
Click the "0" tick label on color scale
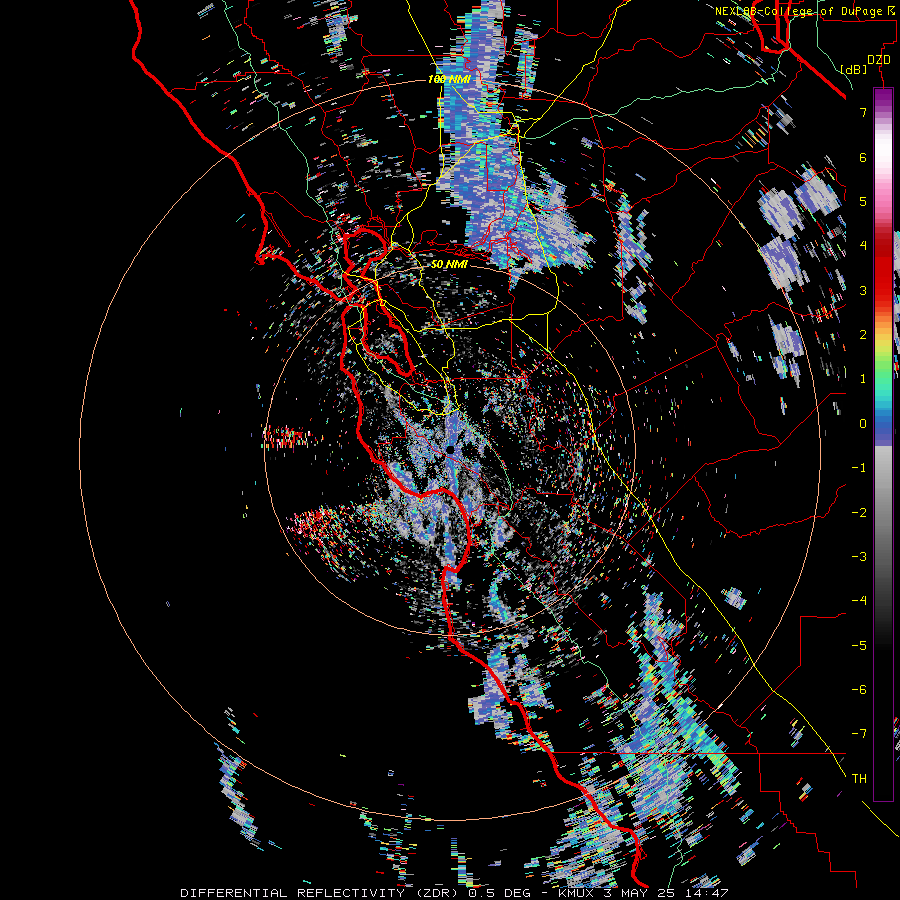(x=863, y=424)
